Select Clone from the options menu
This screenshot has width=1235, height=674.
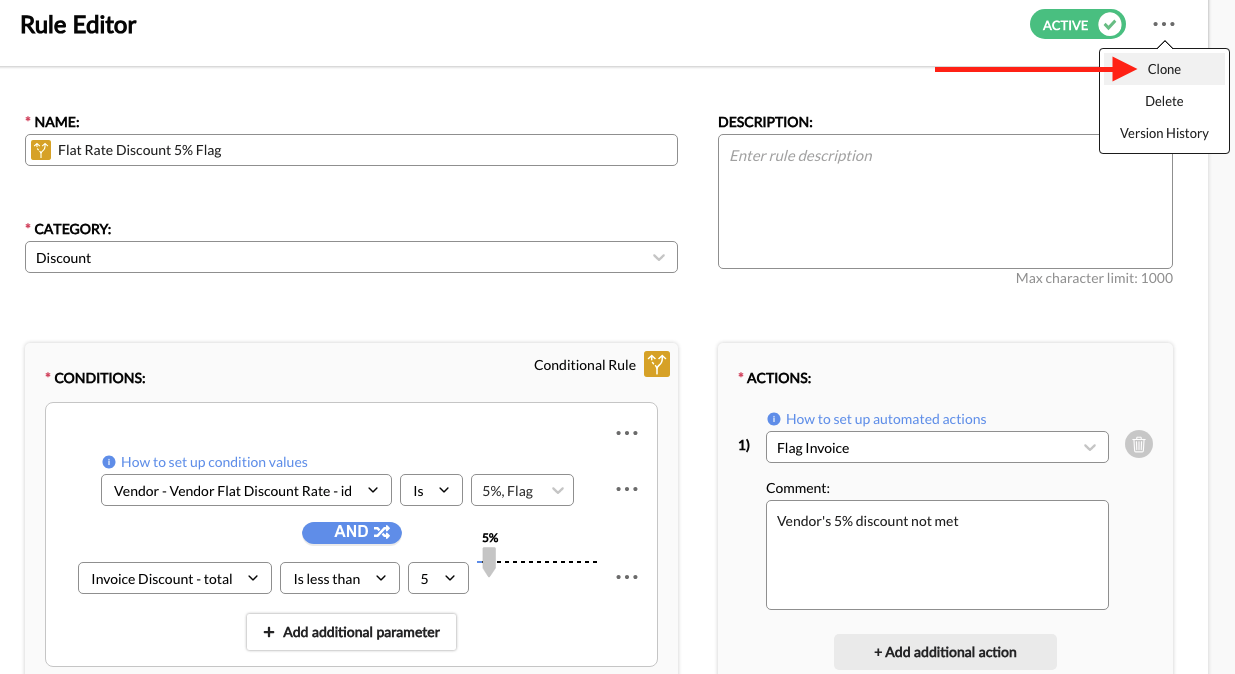point(1164,69)
